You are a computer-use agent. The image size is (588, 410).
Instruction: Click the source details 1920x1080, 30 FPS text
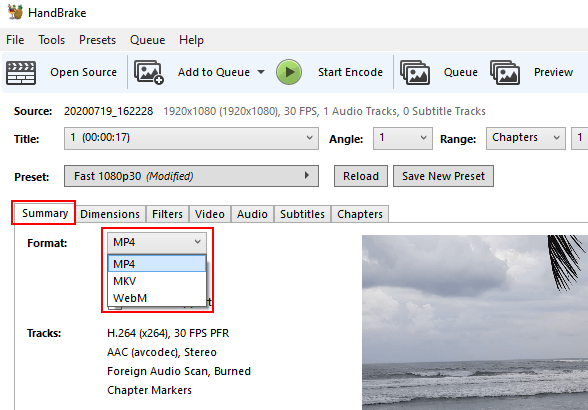(x=324, y=111)
